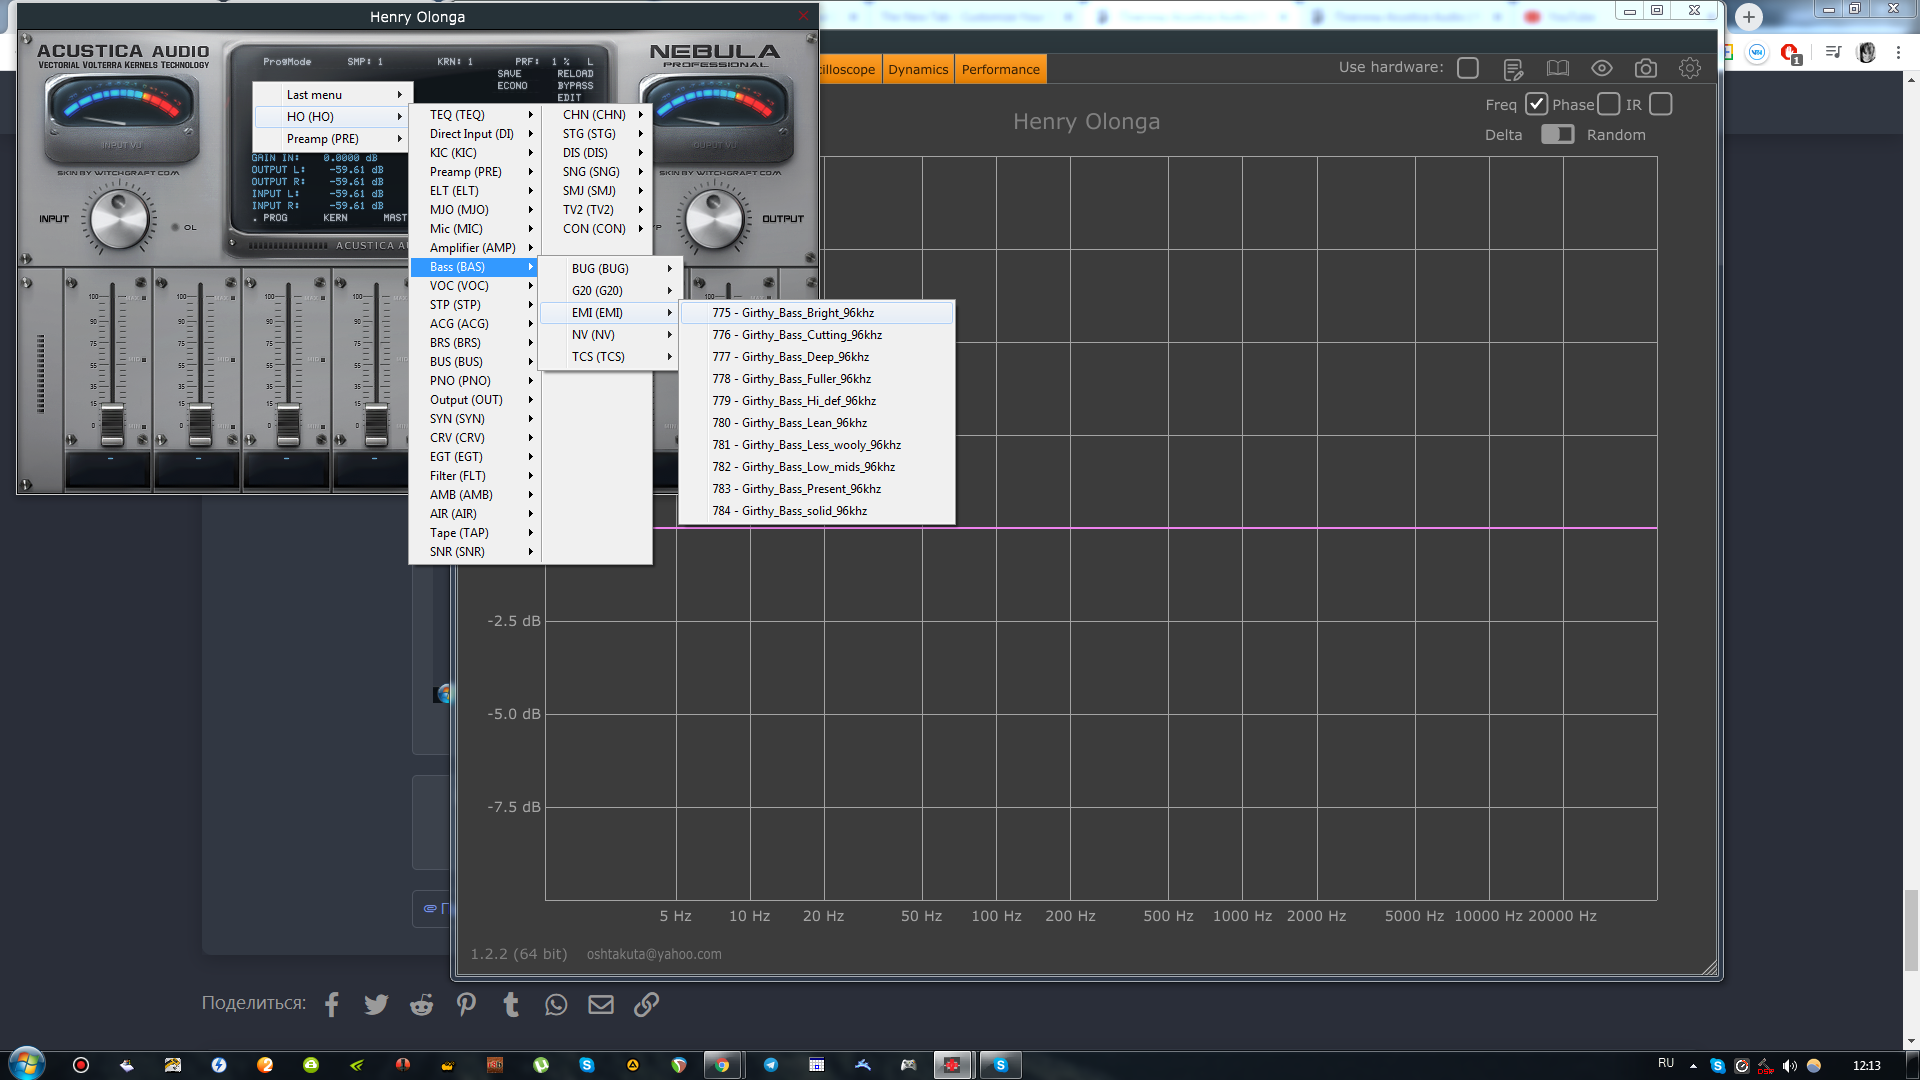Take snapshot with camera icon

(x=1645, y=69)
